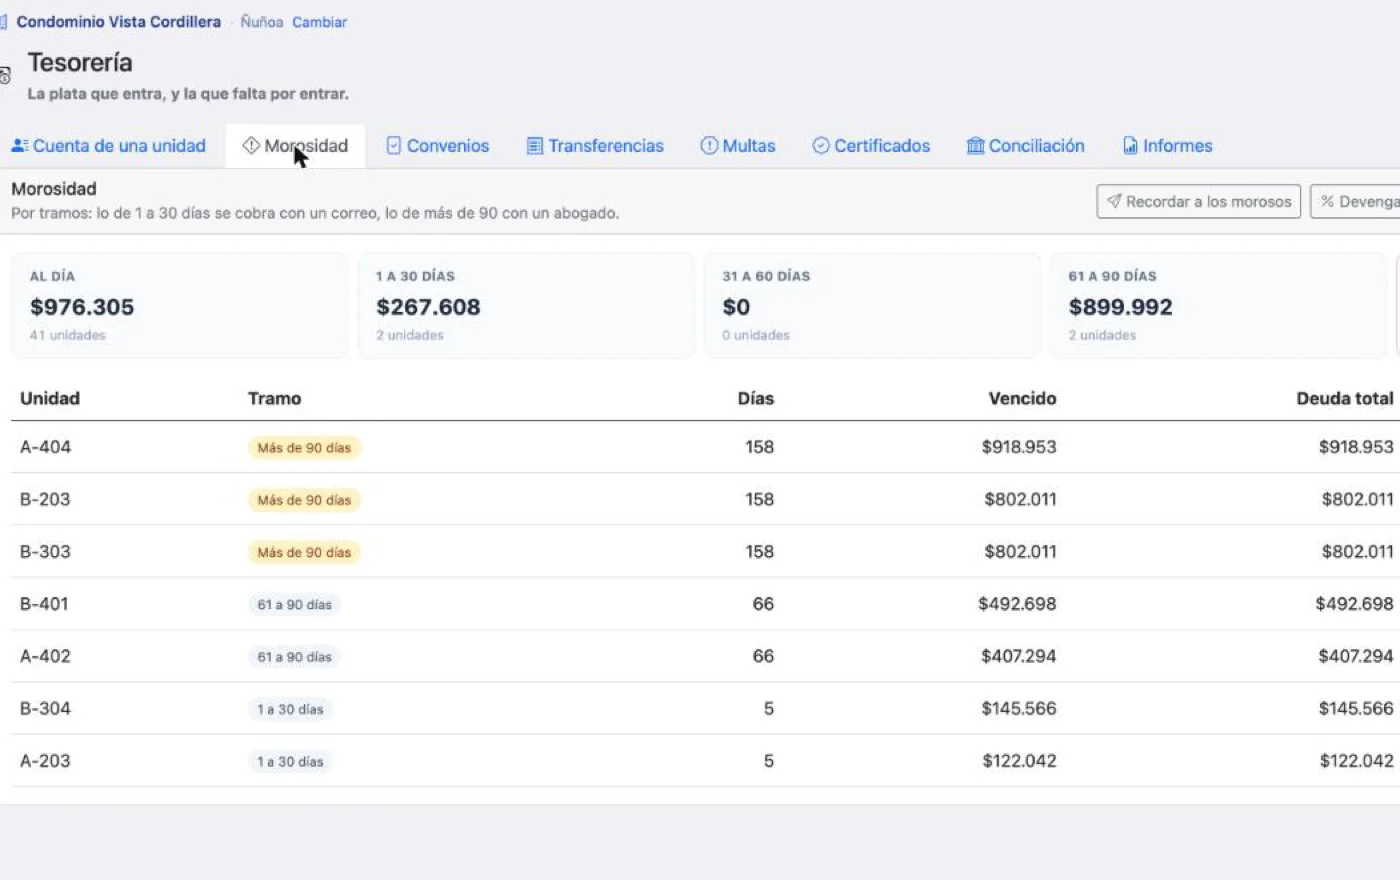The image size is (1400, 880).
Task: Click the Más de 90 días badge for B-203
Action: click(x=304, y=500)
